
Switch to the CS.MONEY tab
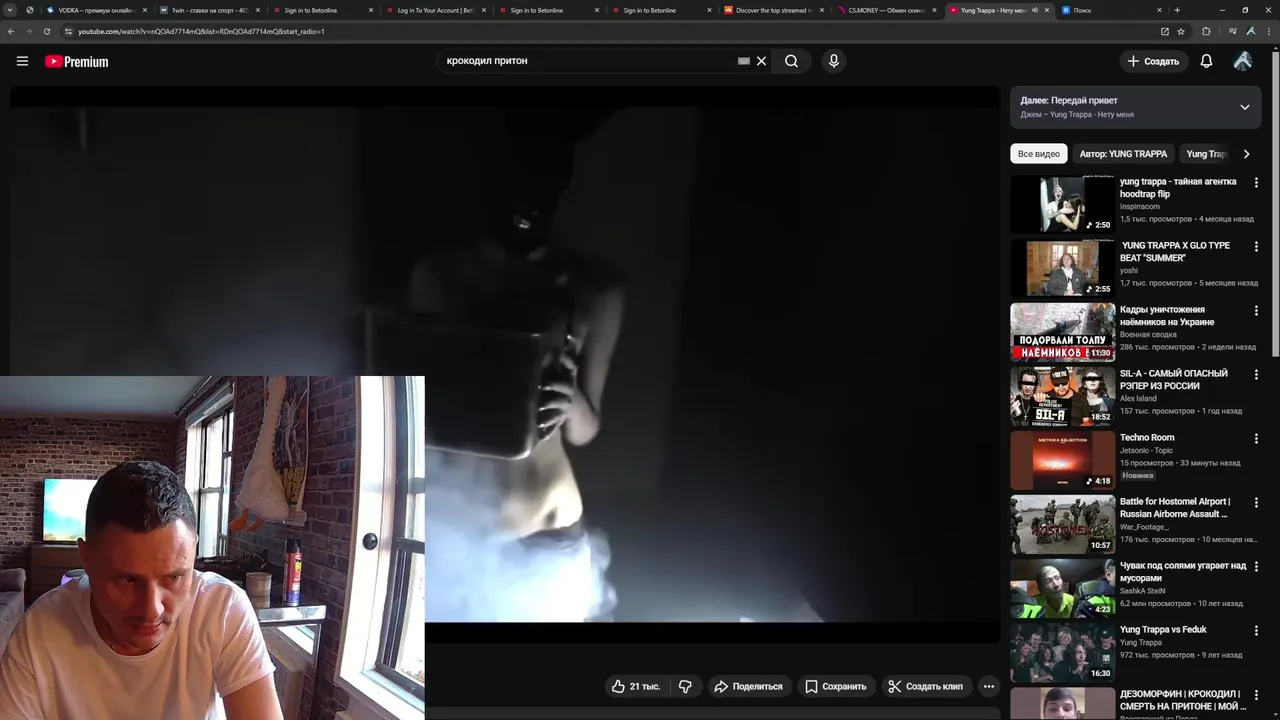click(x=887, y=10)
